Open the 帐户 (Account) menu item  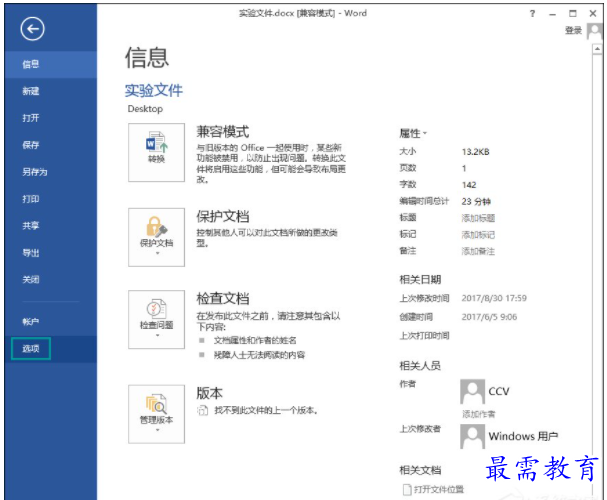point(51,322)
